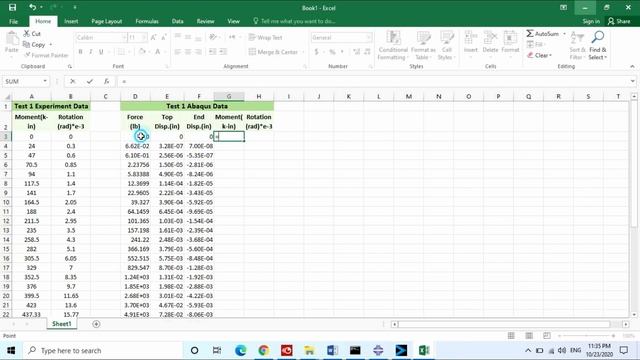This screenshot has width=640, height=360.
Task: Click the Delete cells icon
Action: pyautogui.click(x=490, y=38)
